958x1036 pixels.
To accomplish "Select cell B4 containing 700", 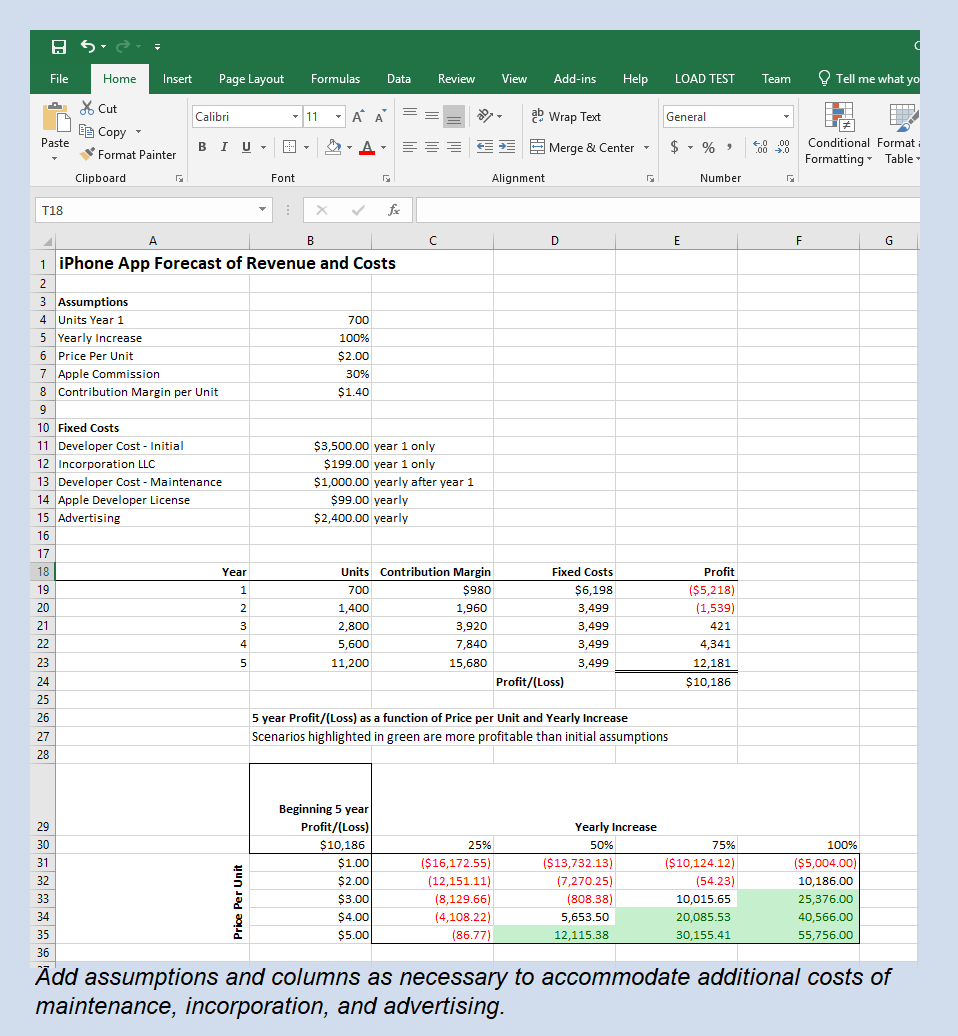I will [310, 319].
